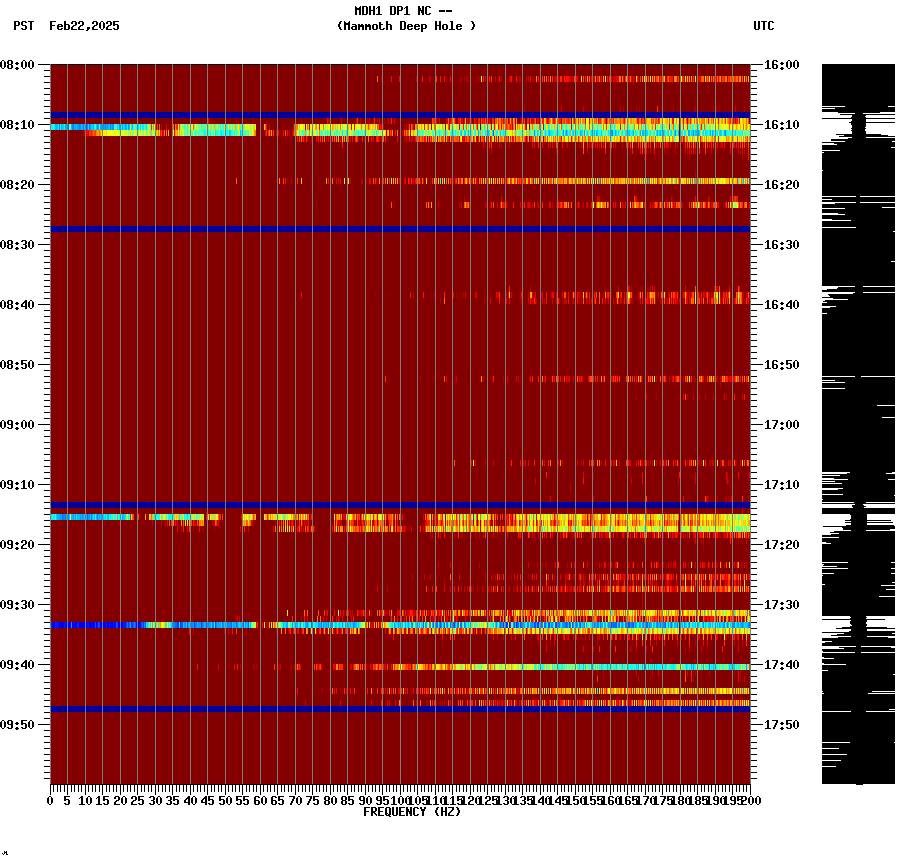The height and width of the screenshot is (864, 902).
Task: Click the UTC timezone label
Action: tap(763, 27)
